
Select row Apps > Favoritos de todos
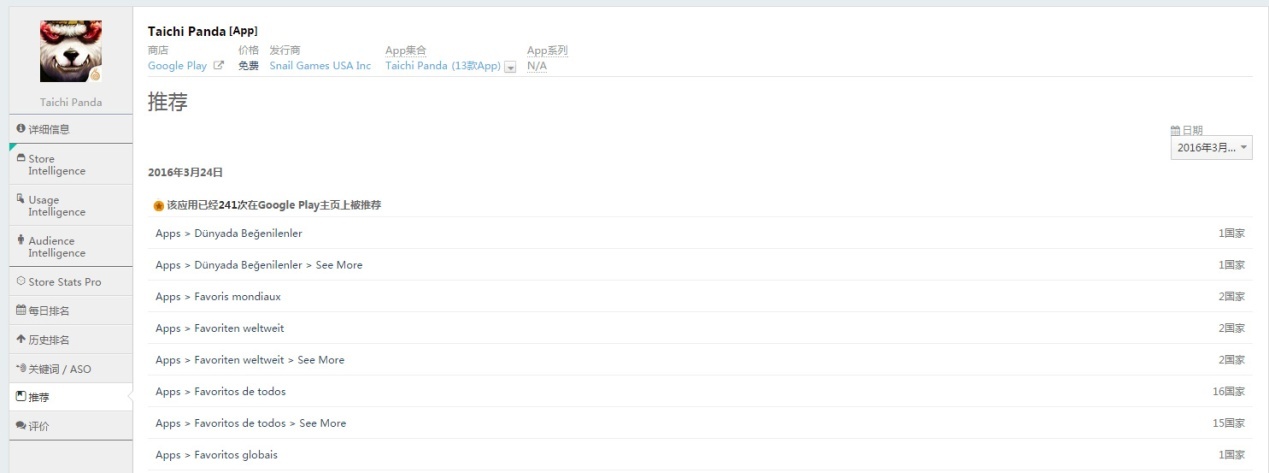tap(700, 391)
